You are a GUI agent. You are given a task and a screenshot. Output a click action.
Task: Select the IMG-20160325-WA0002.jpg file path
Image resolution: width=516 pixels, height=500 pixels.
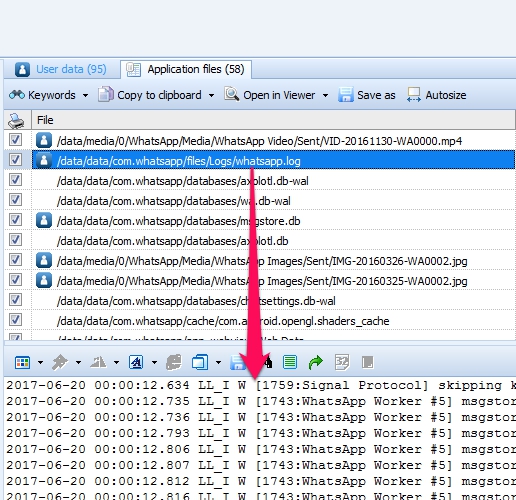(x=262, y=281)
